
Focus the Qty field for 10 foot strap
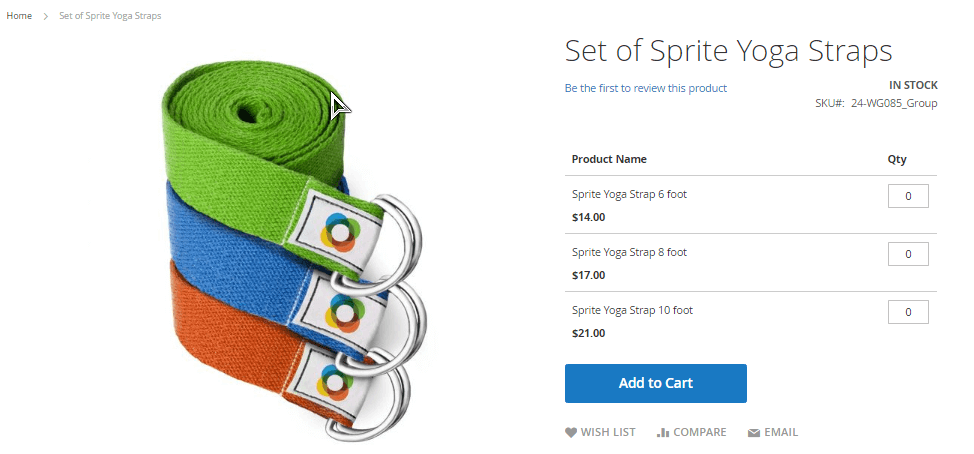[x=908, y=312]
